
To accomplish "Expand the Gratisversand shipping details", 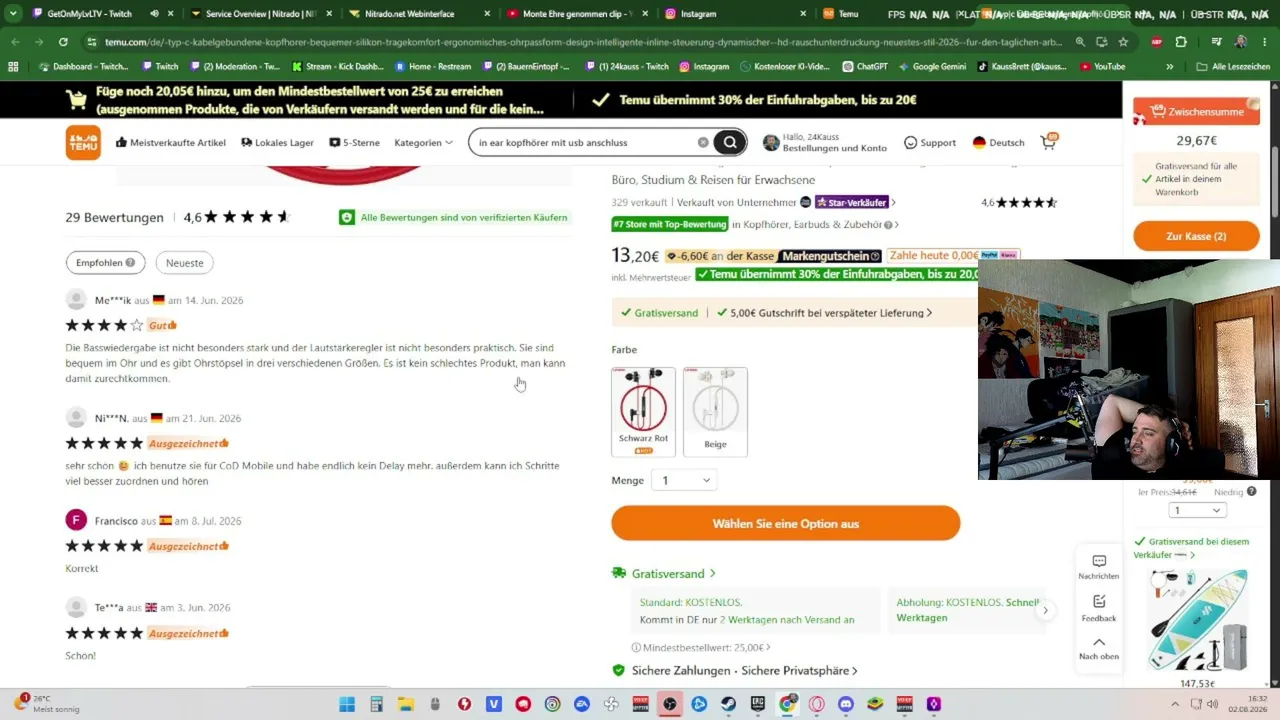I will coord(664,574).
